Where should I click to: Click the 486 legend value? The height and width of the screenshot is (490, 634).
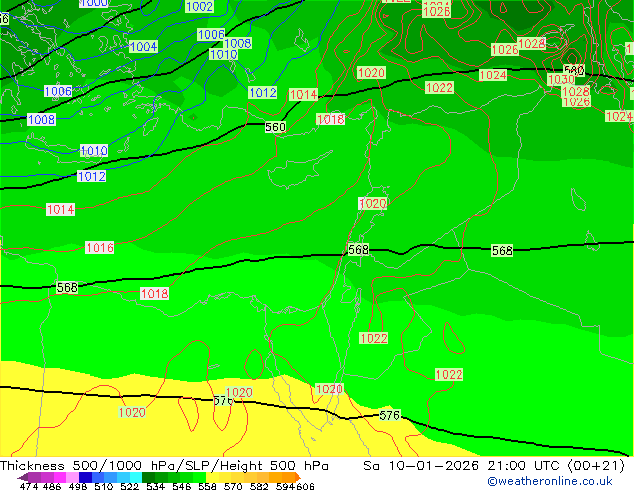(x=52, y=486)
